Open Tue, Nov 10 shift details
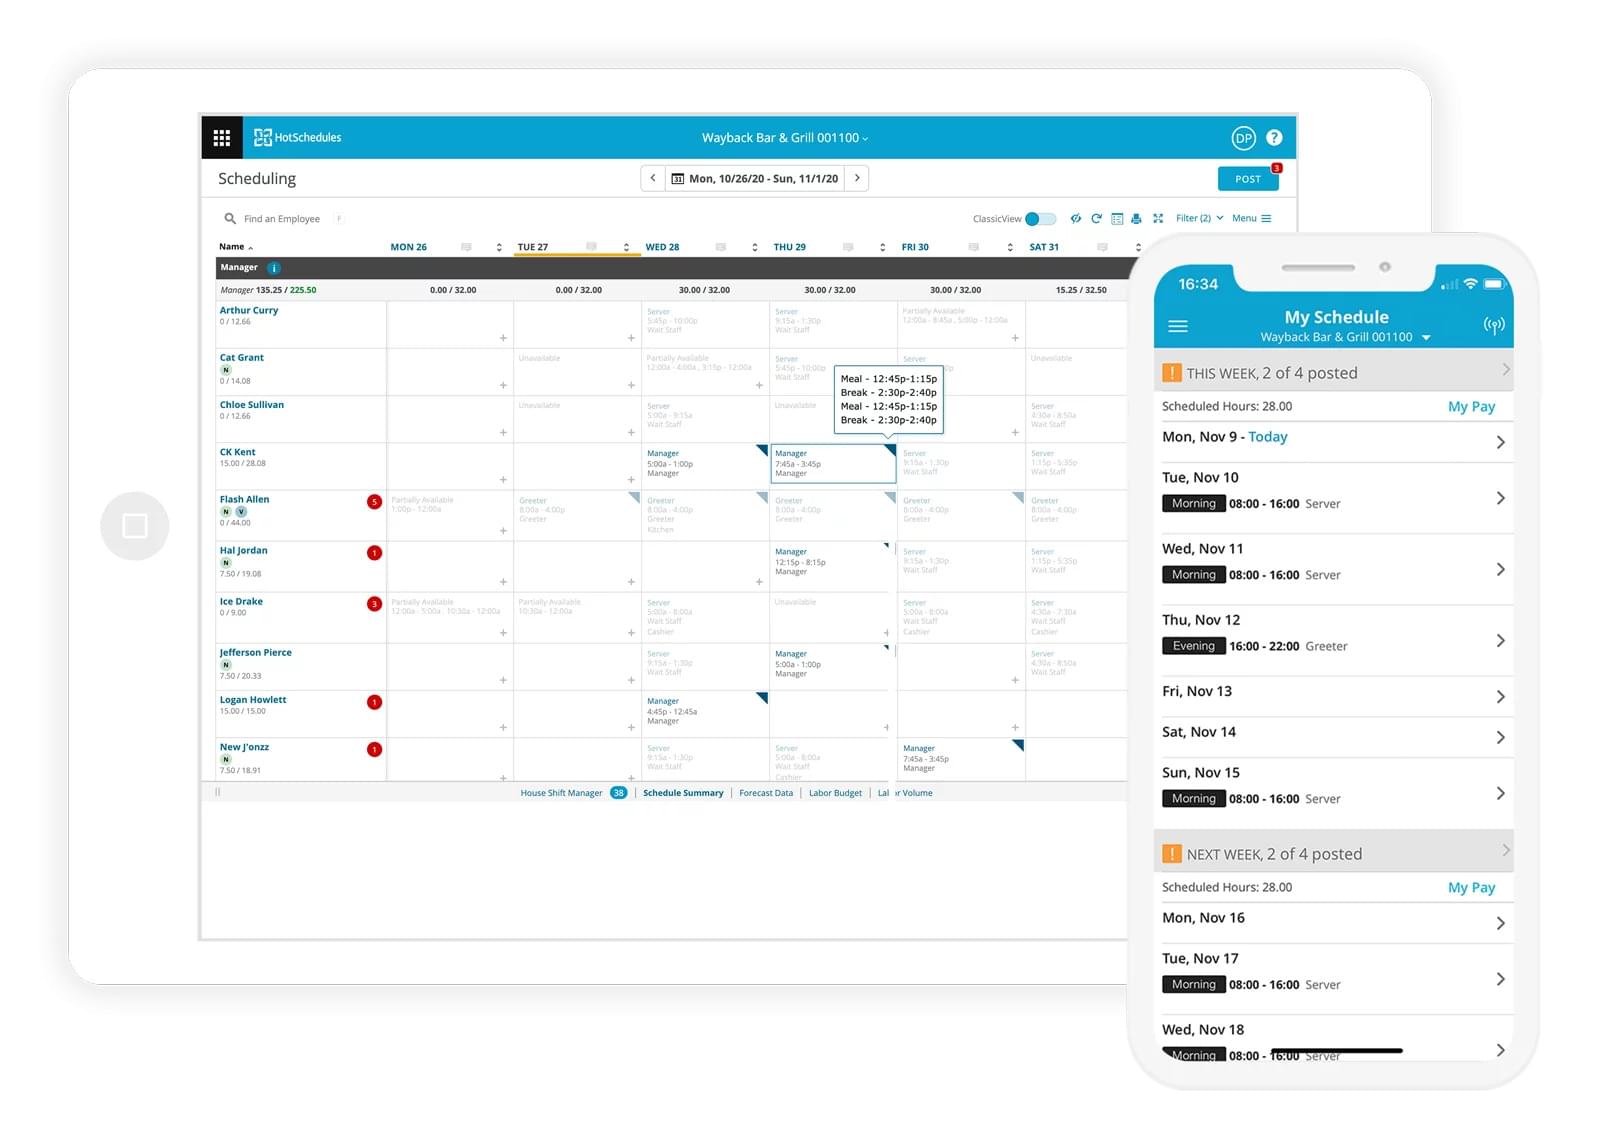This screenshot has width=1600, height=1124. pos(1333,497)
